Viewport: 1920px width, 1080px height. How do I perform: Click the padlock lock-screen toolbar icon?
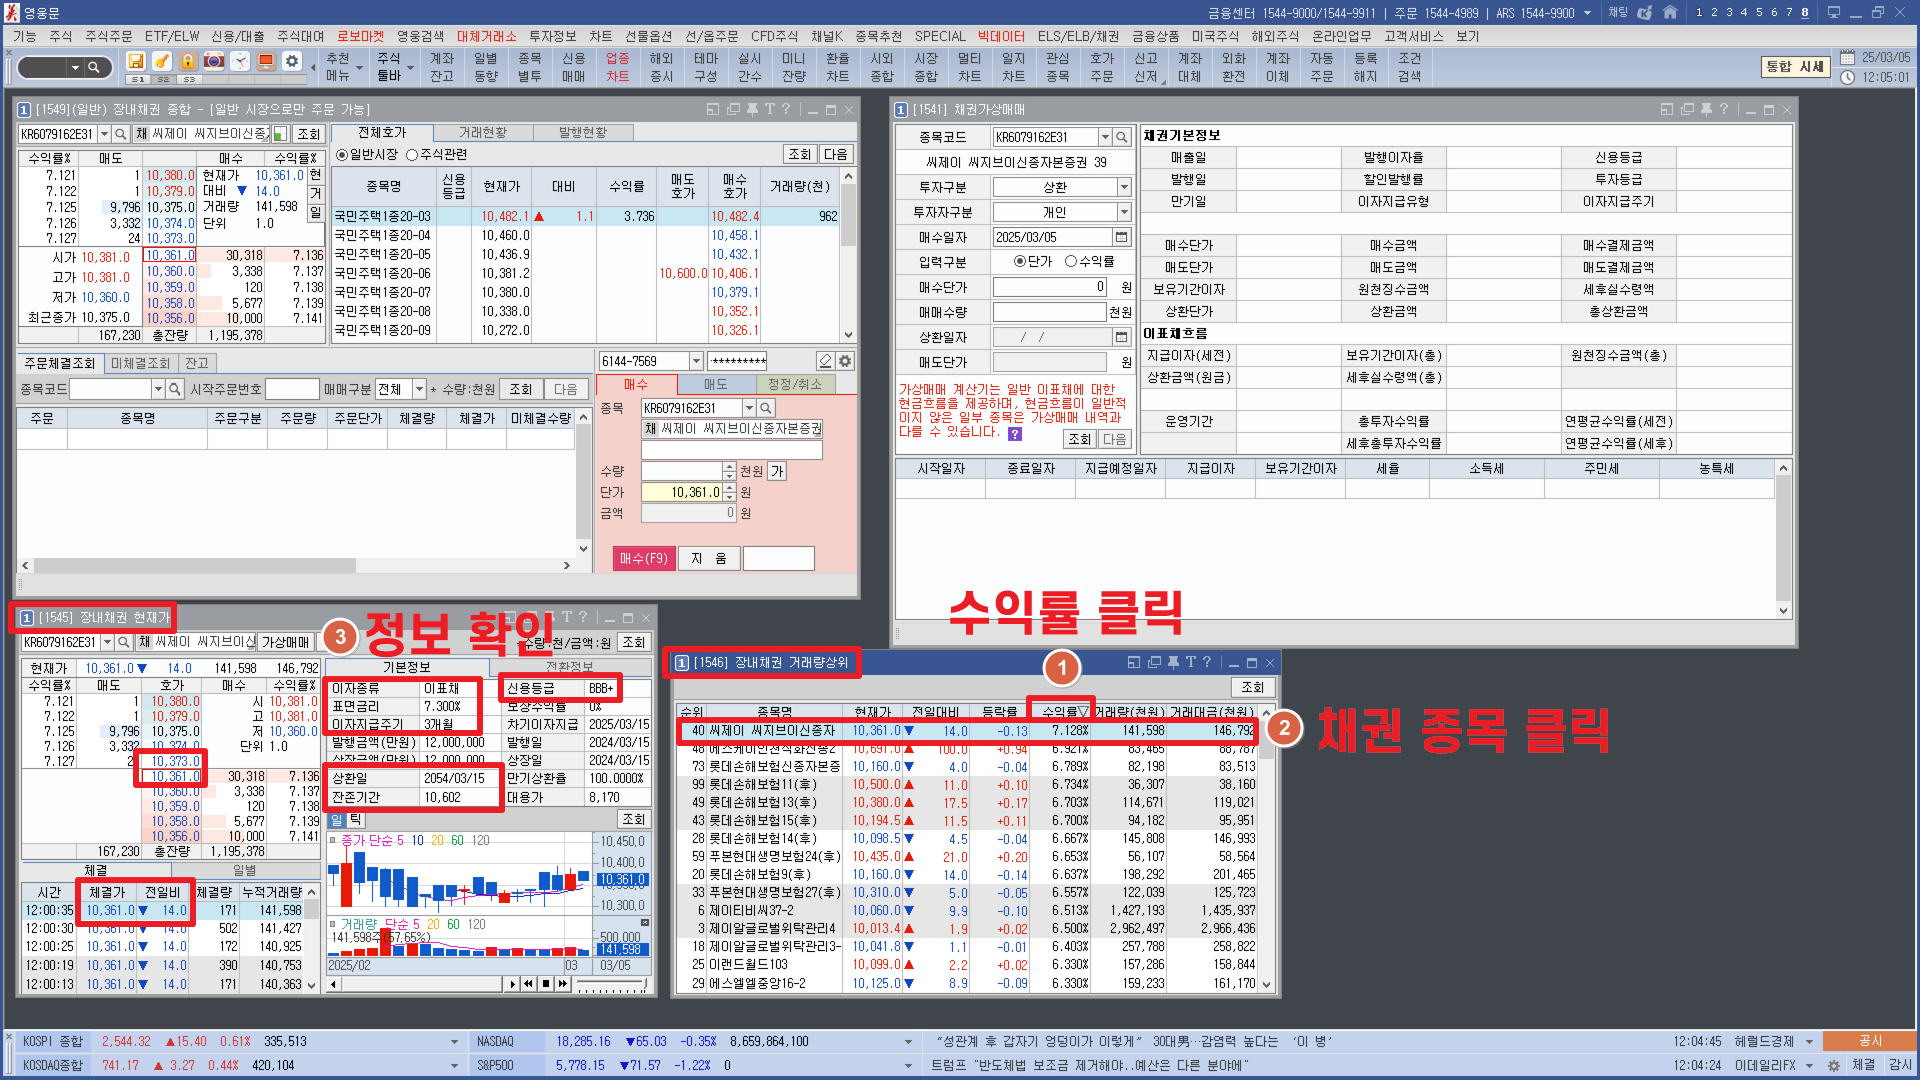tap(188, 61)
